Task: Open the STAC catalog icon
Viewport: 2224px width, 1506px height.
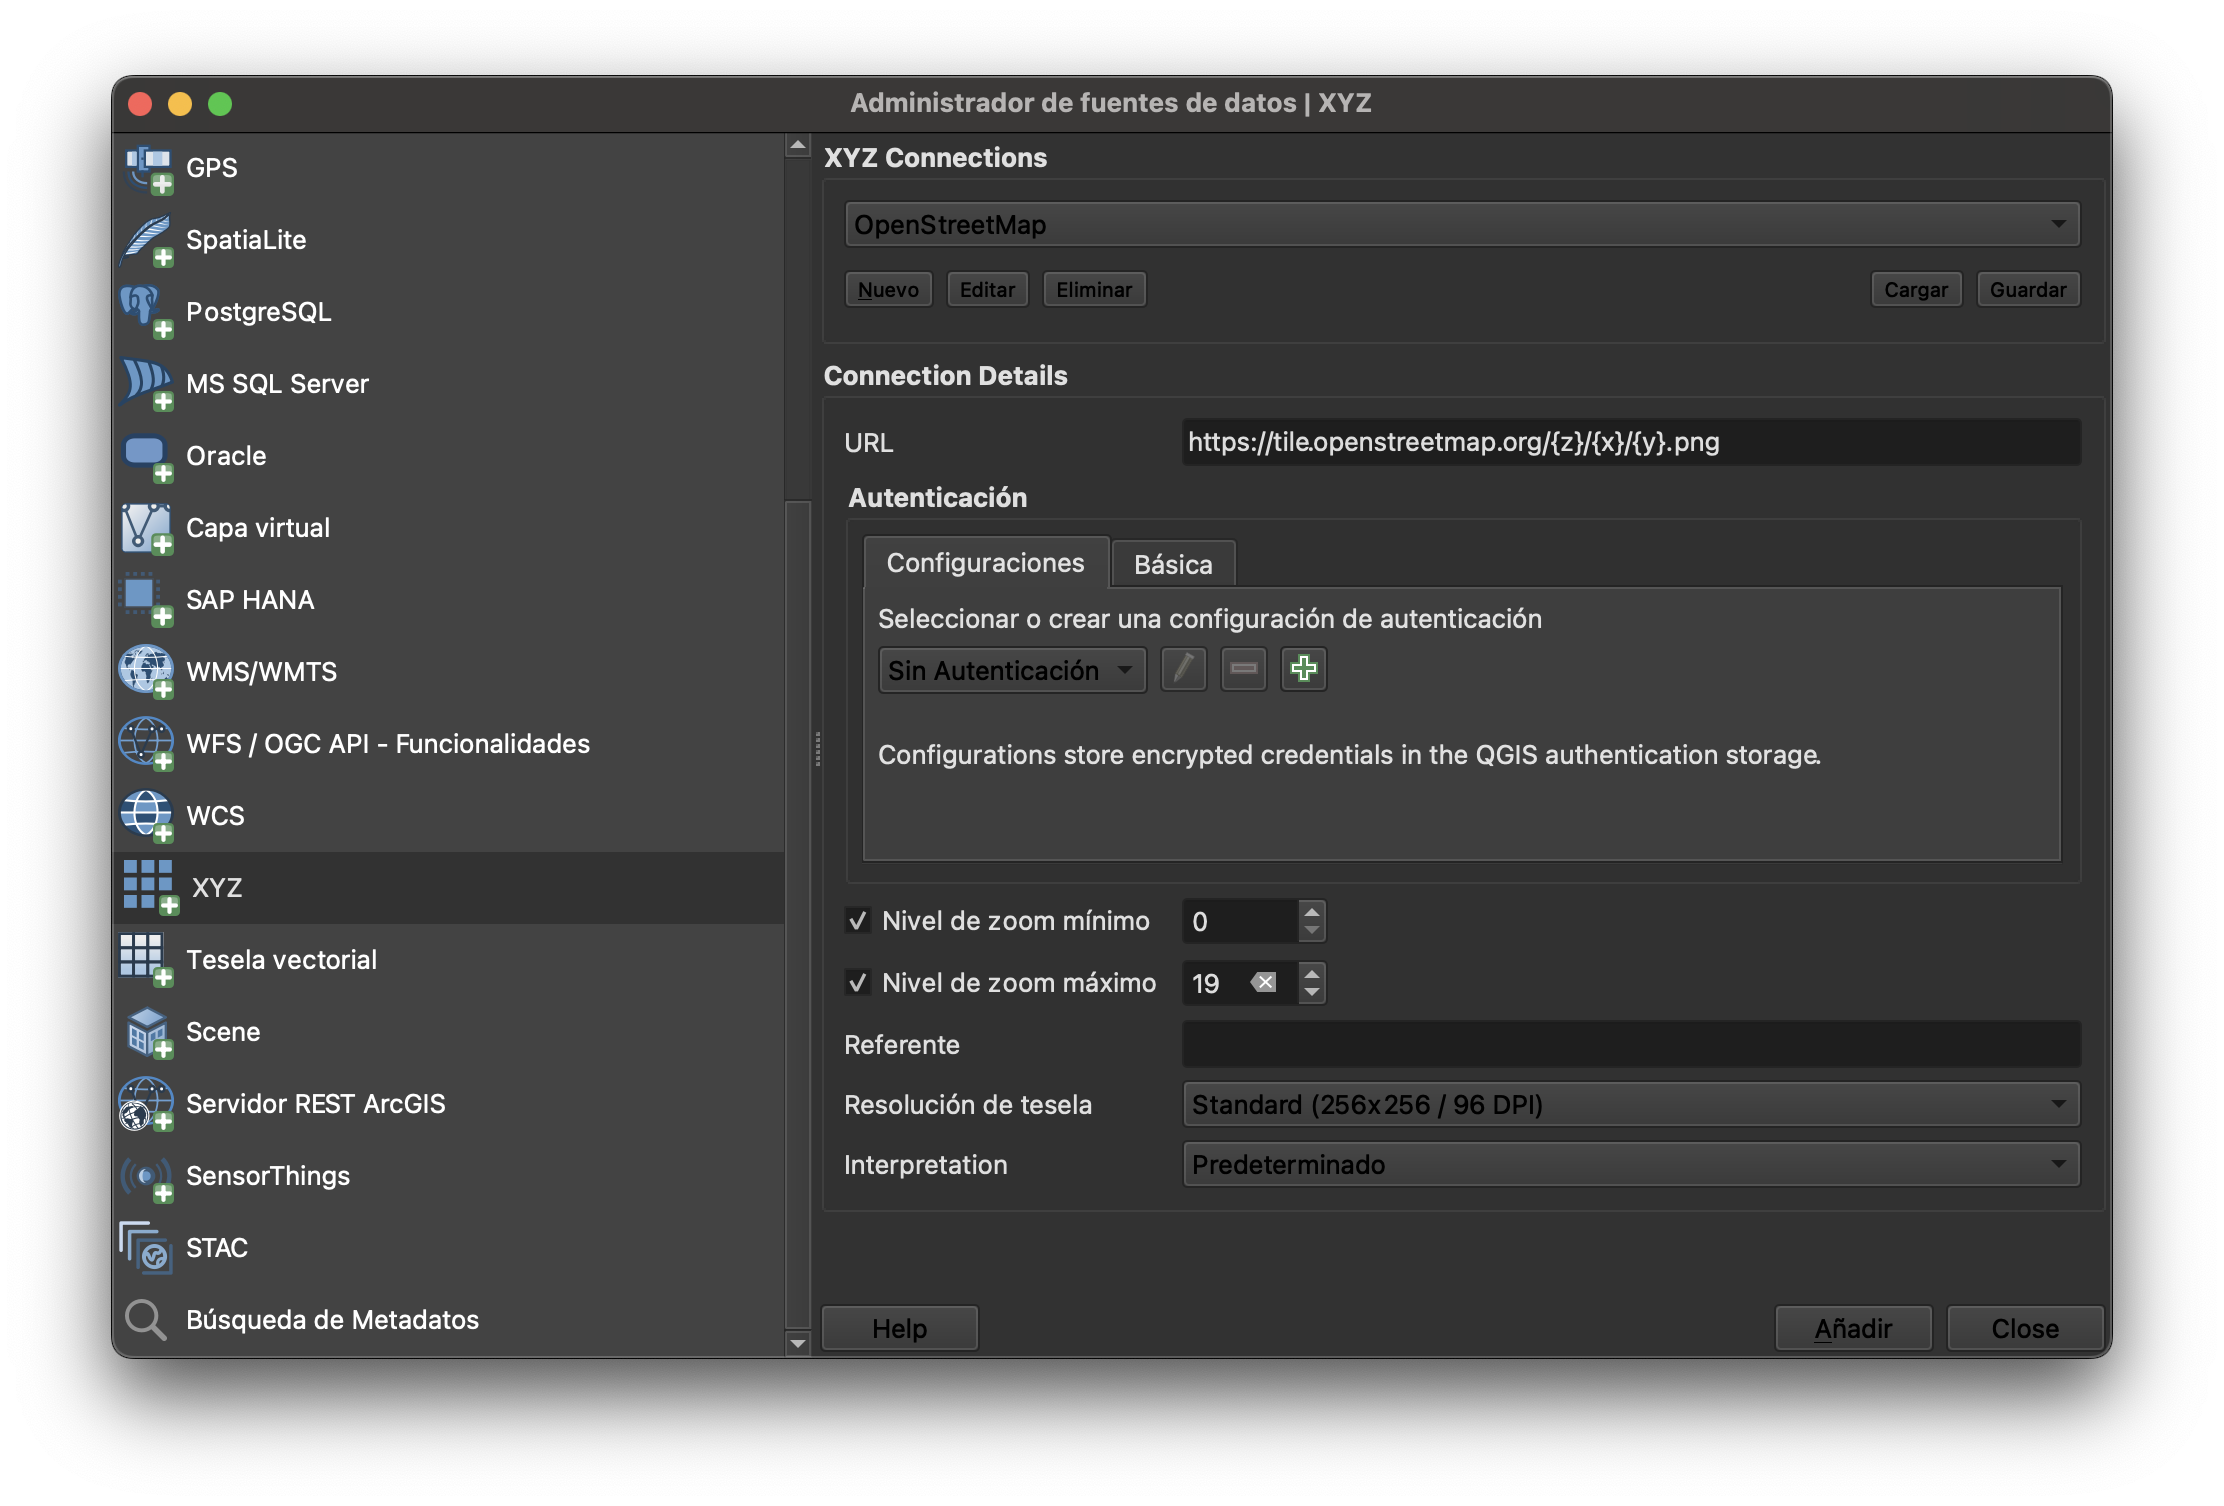Action: coord(148,1249)
